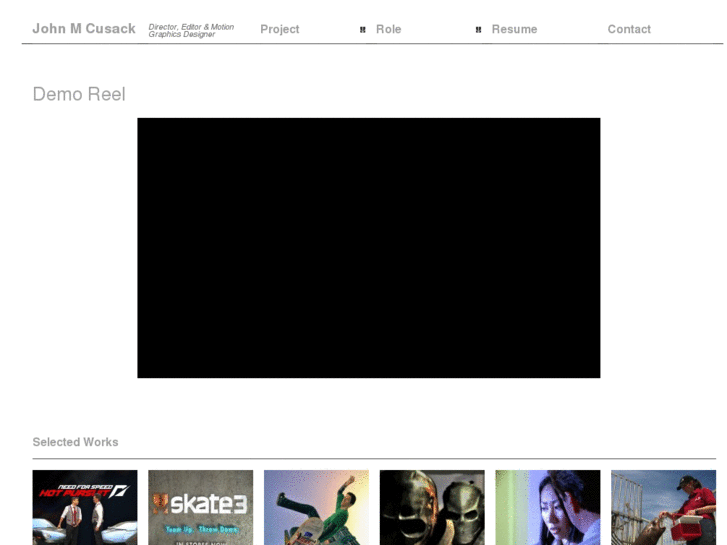
Task: Open the Need for Speed Hot Pursuit thumbnail
Action: 85,507
